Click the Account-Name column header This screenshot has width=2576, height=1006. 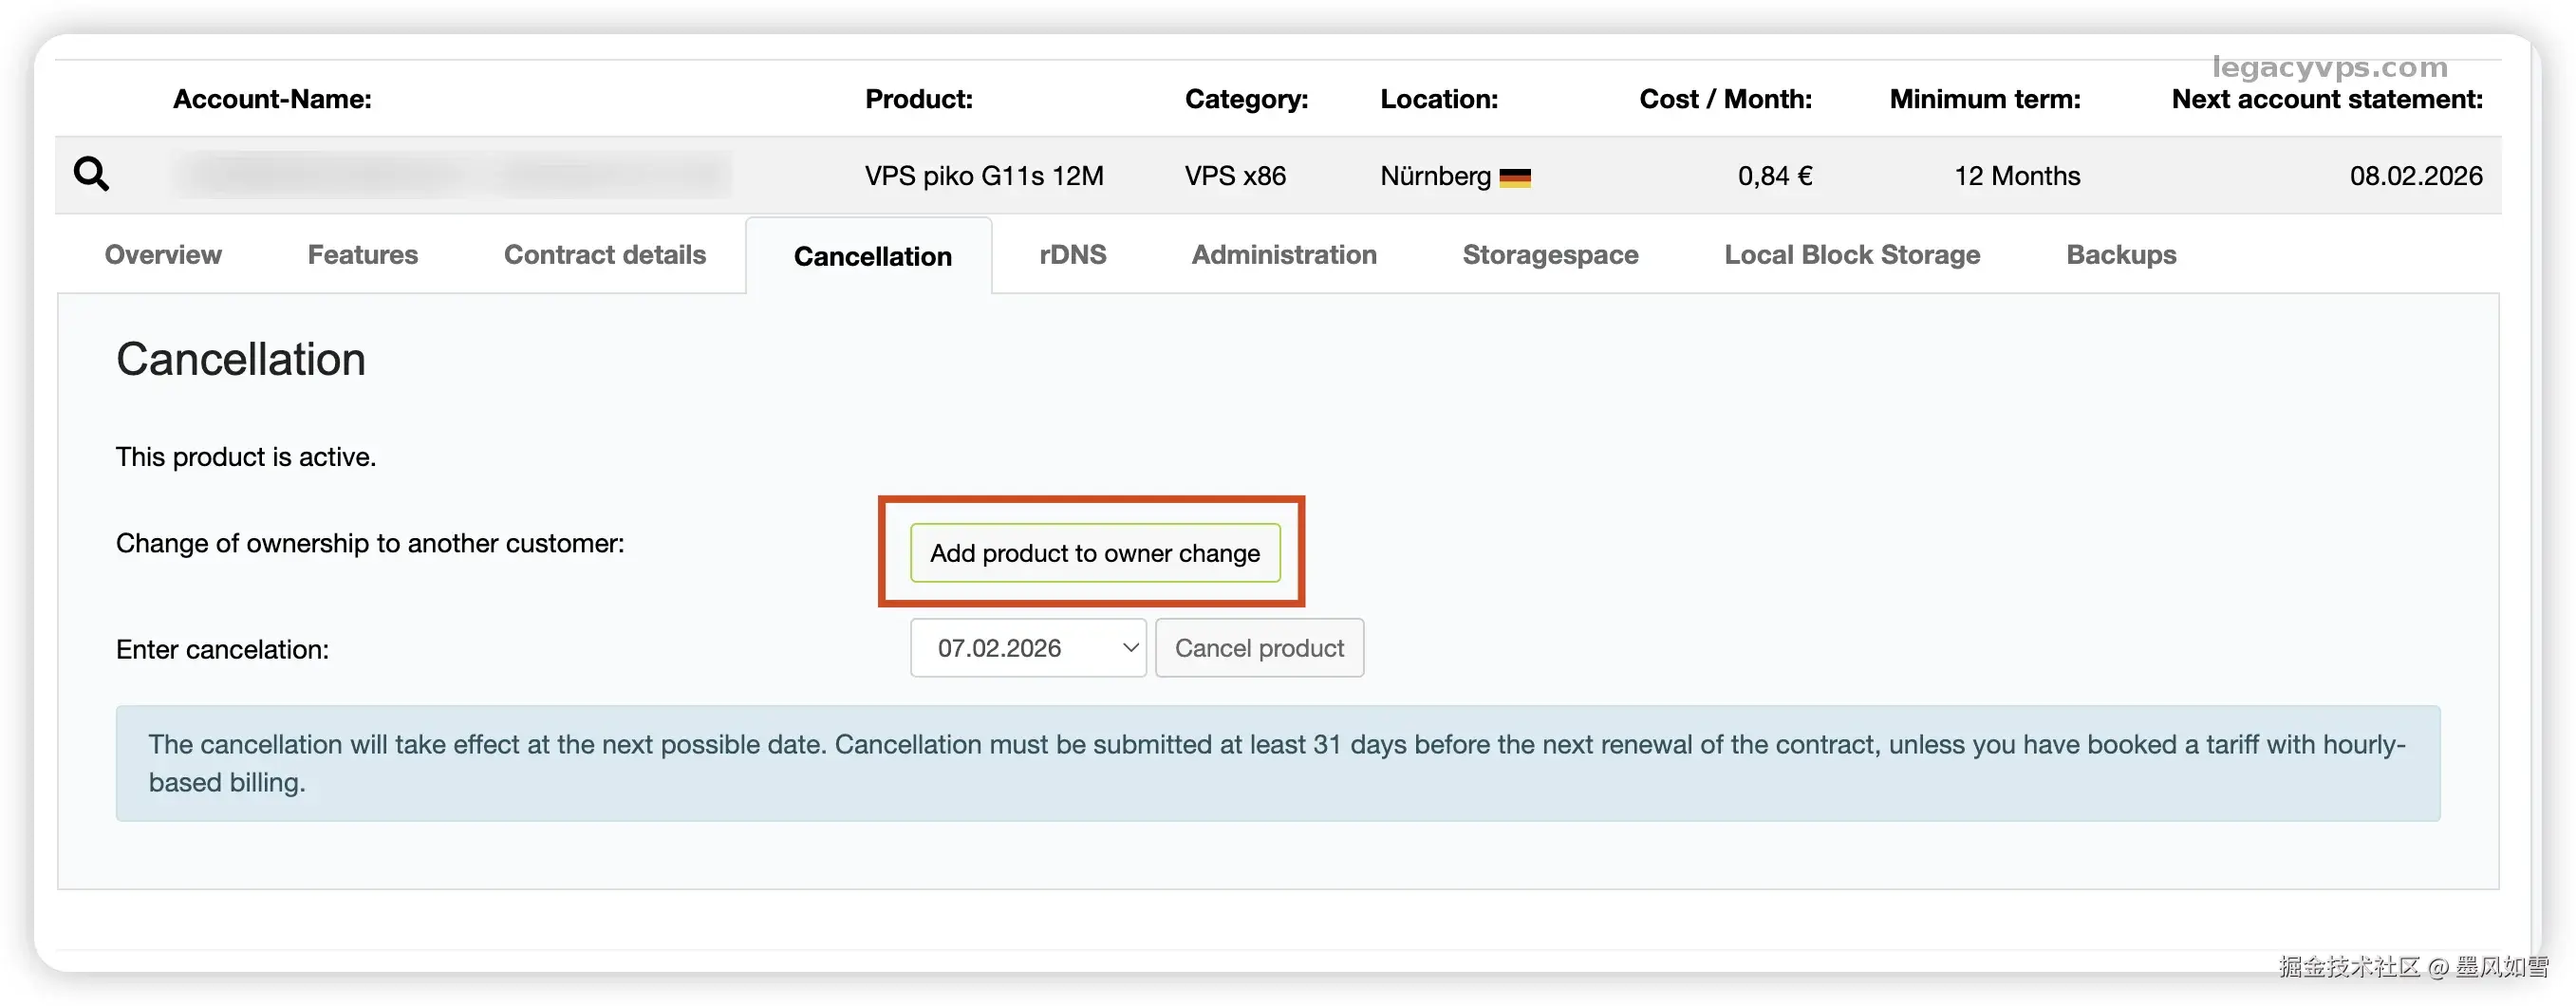tap(272, 99)
